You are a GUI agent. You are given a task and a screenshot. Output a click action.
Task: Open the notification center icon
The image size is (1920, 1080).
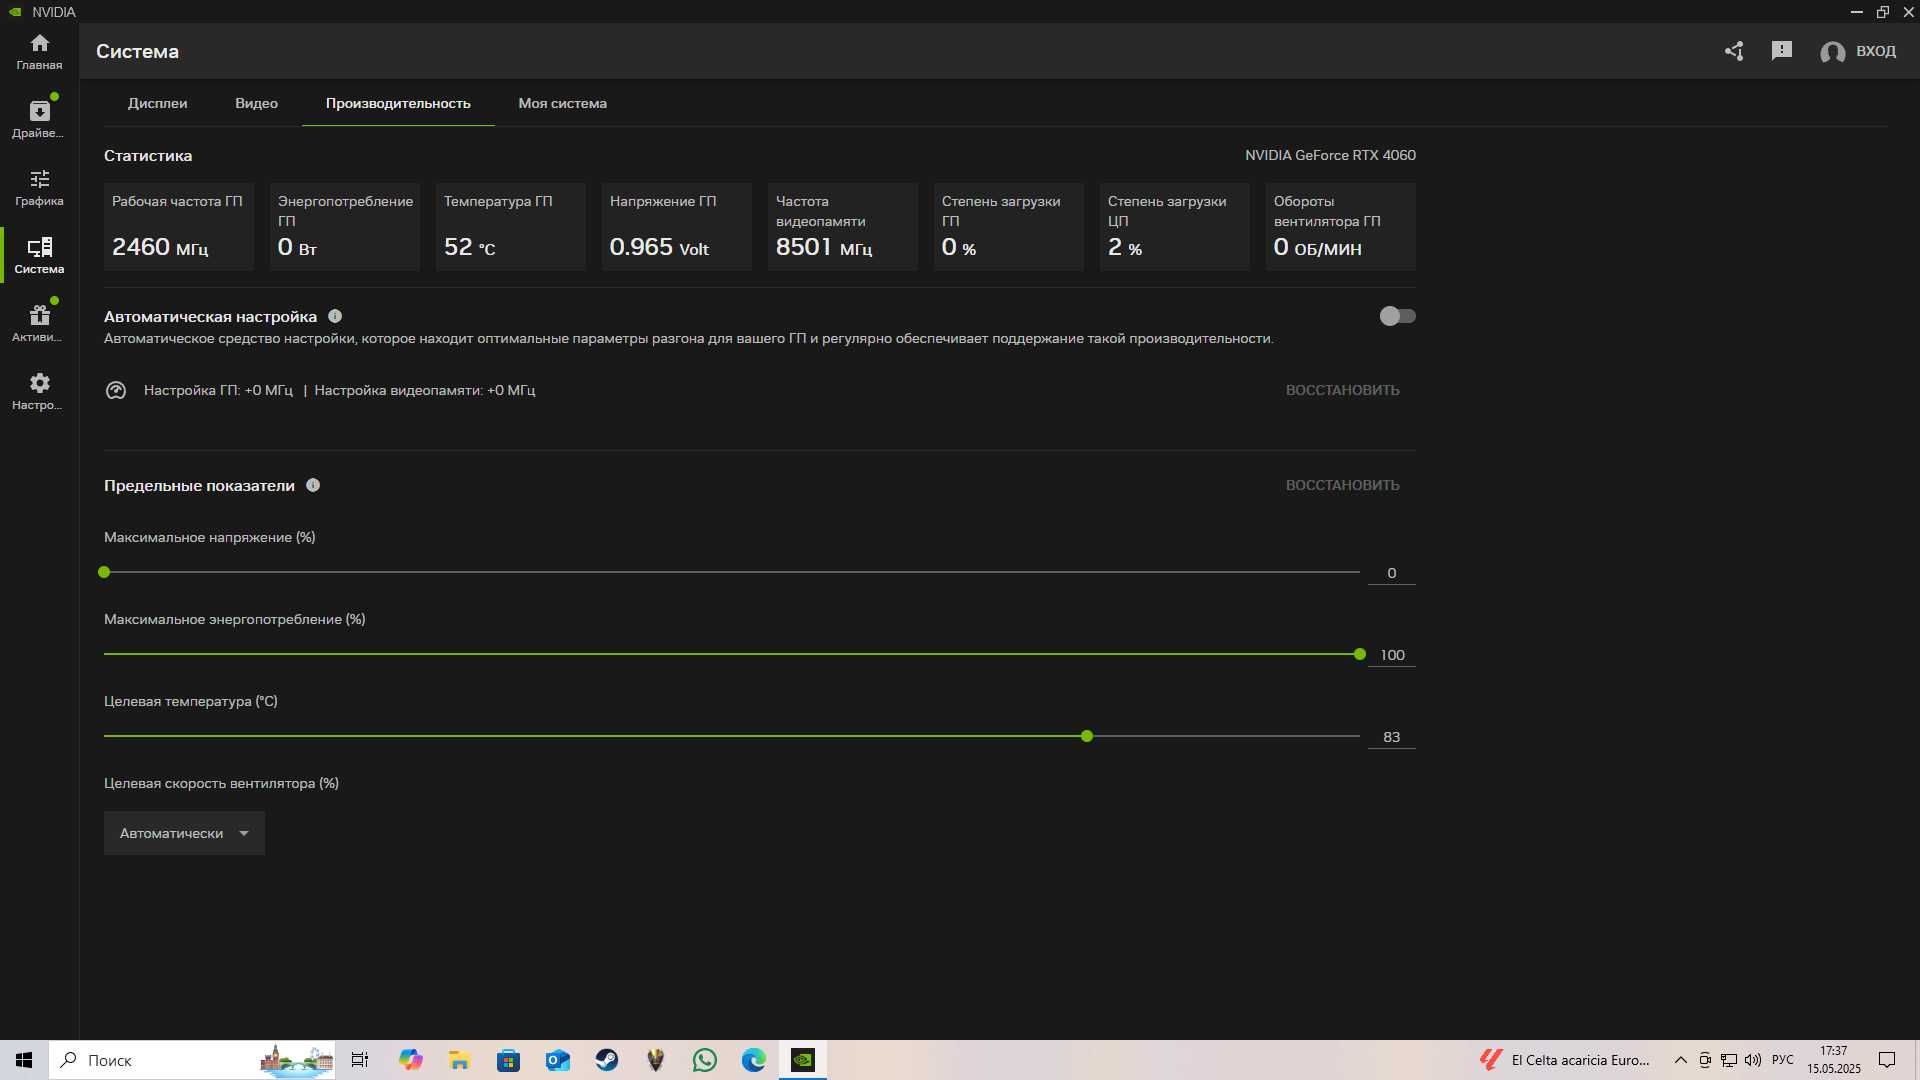click(x=1887, y=1060)
